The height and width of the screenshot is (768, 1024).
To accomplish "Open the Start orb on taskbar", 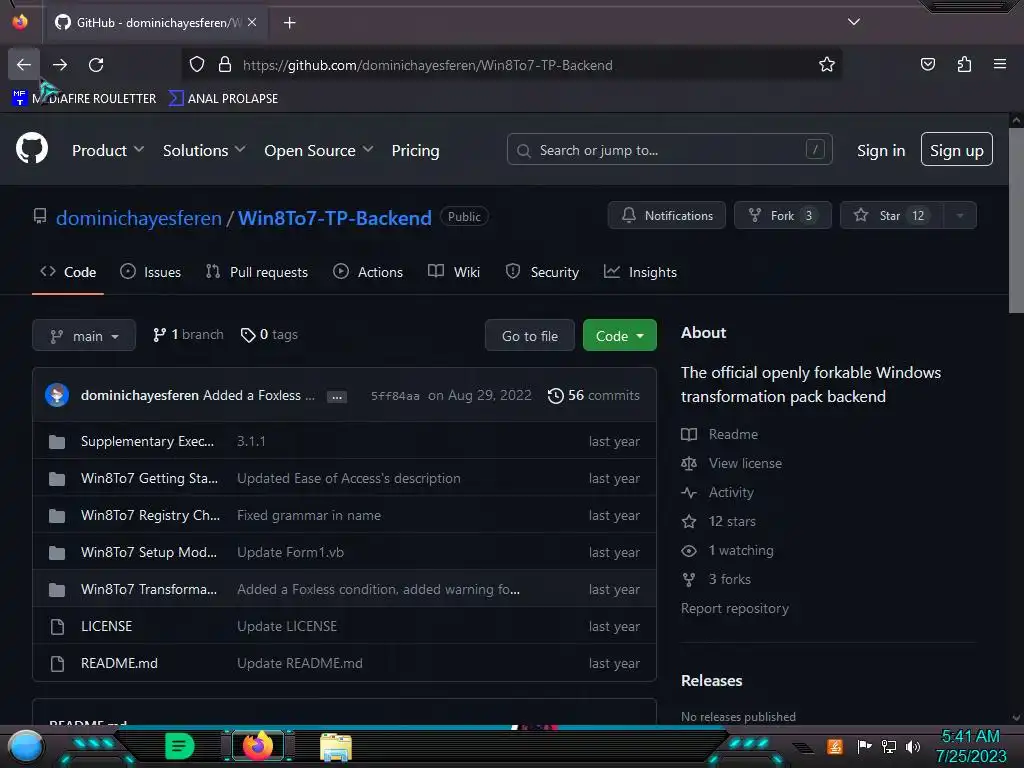I will (26, 746).
